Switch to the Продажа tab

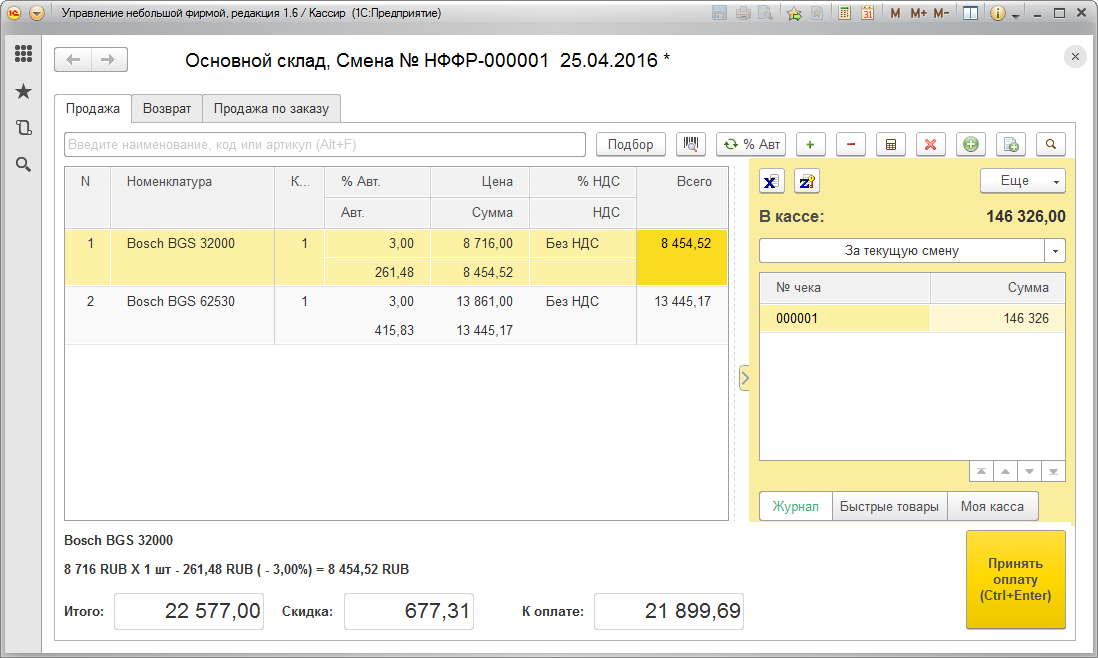coord(92,108)
